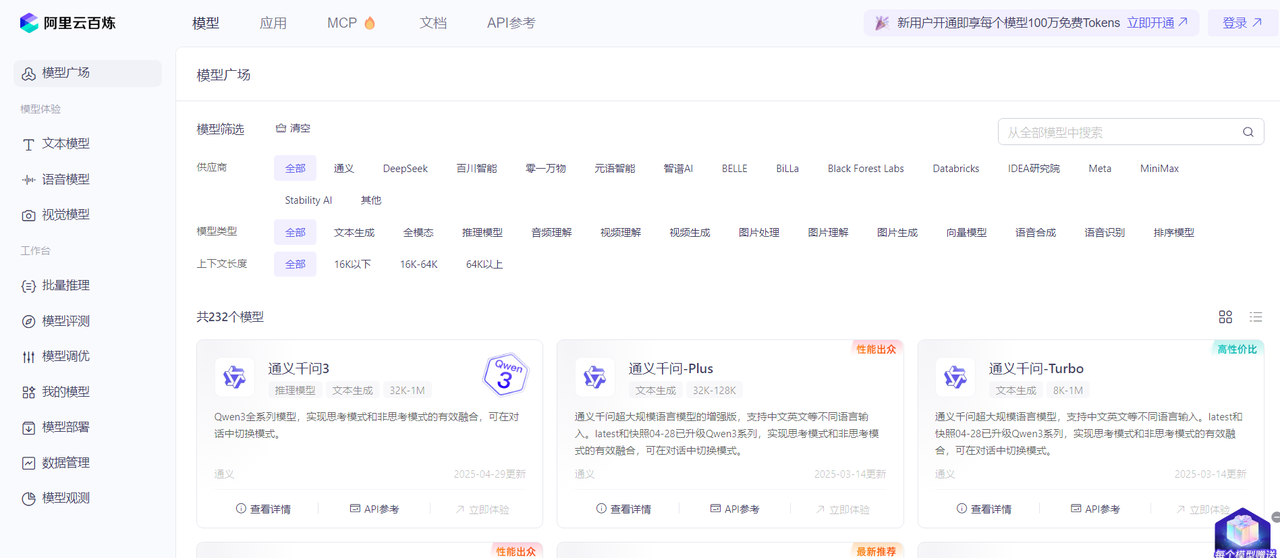Filter supplier by 通义
The height and width of the screenshot is (558, 1280).
(x=344, y=169)
